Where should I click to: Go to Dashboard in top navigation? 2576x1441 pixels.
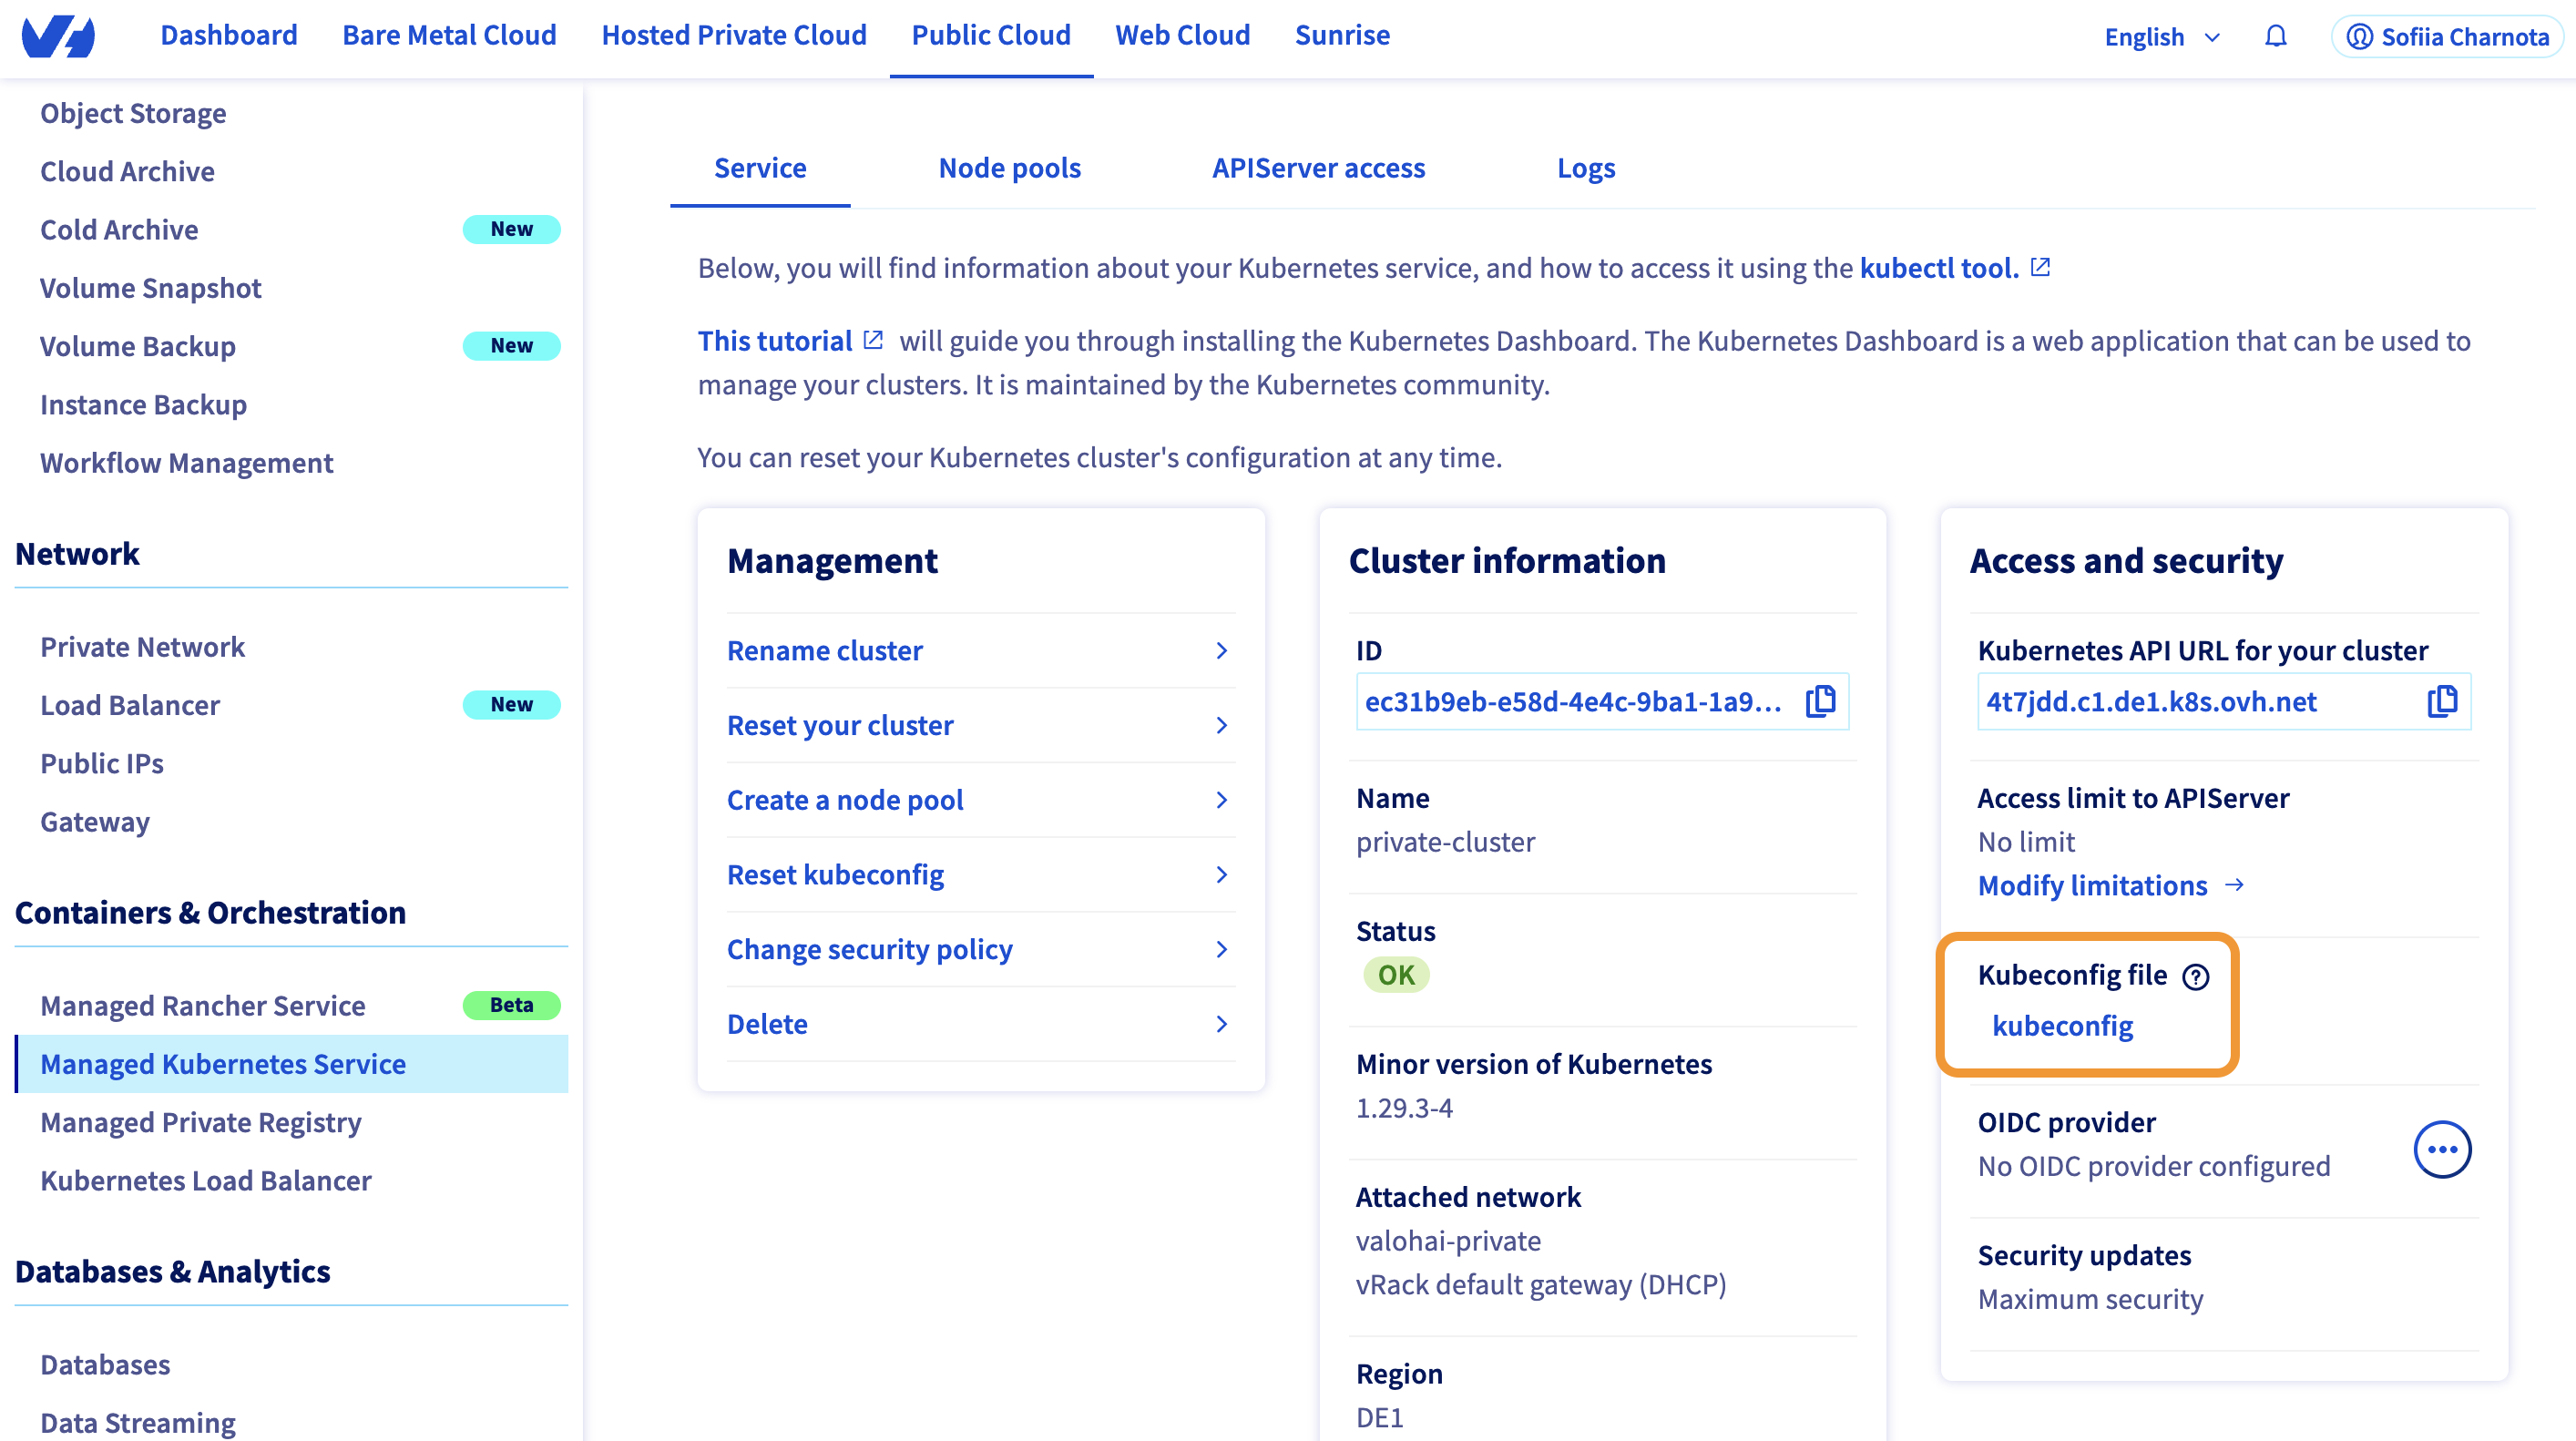tap(229, 35)
